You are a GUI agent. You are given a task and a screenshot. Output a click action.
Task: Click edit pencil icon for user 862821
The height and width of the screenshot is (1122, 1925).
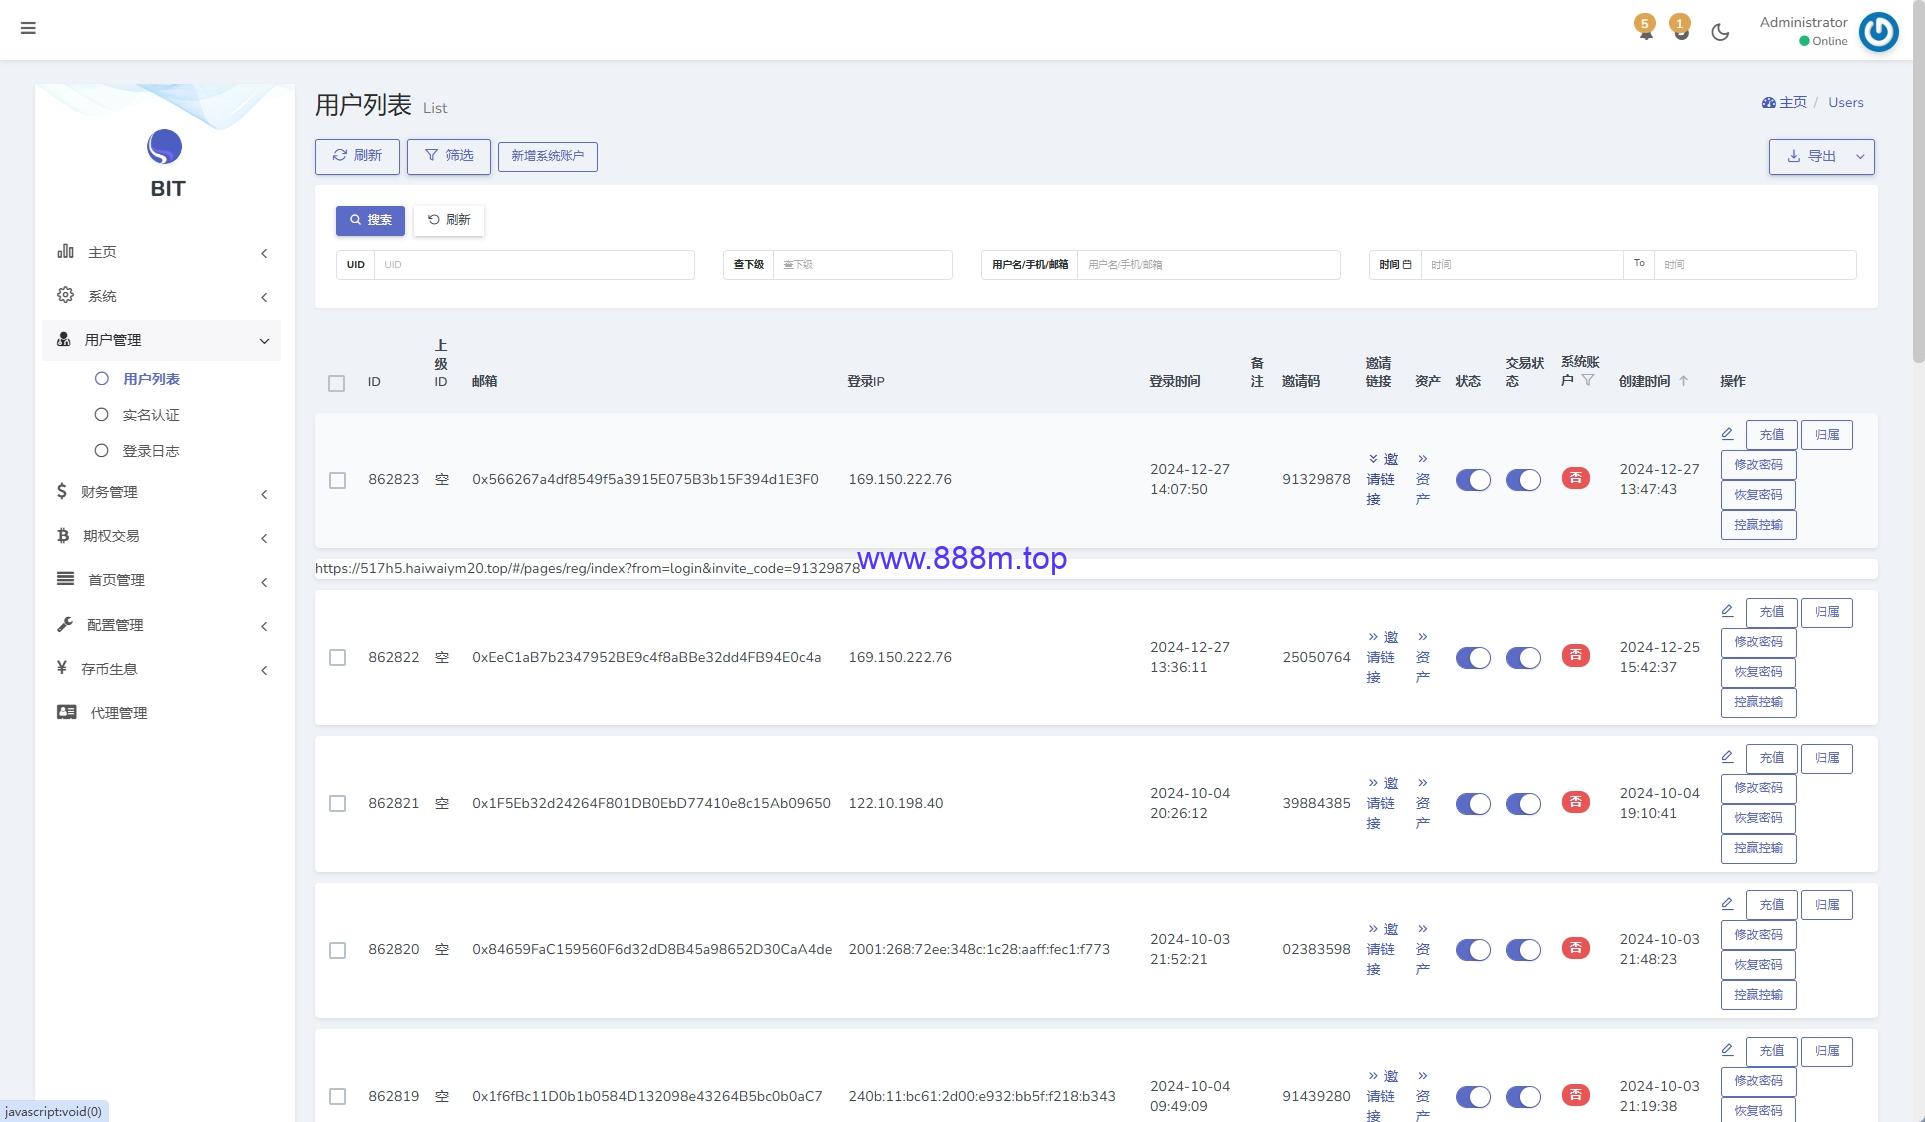[1727, 757]
